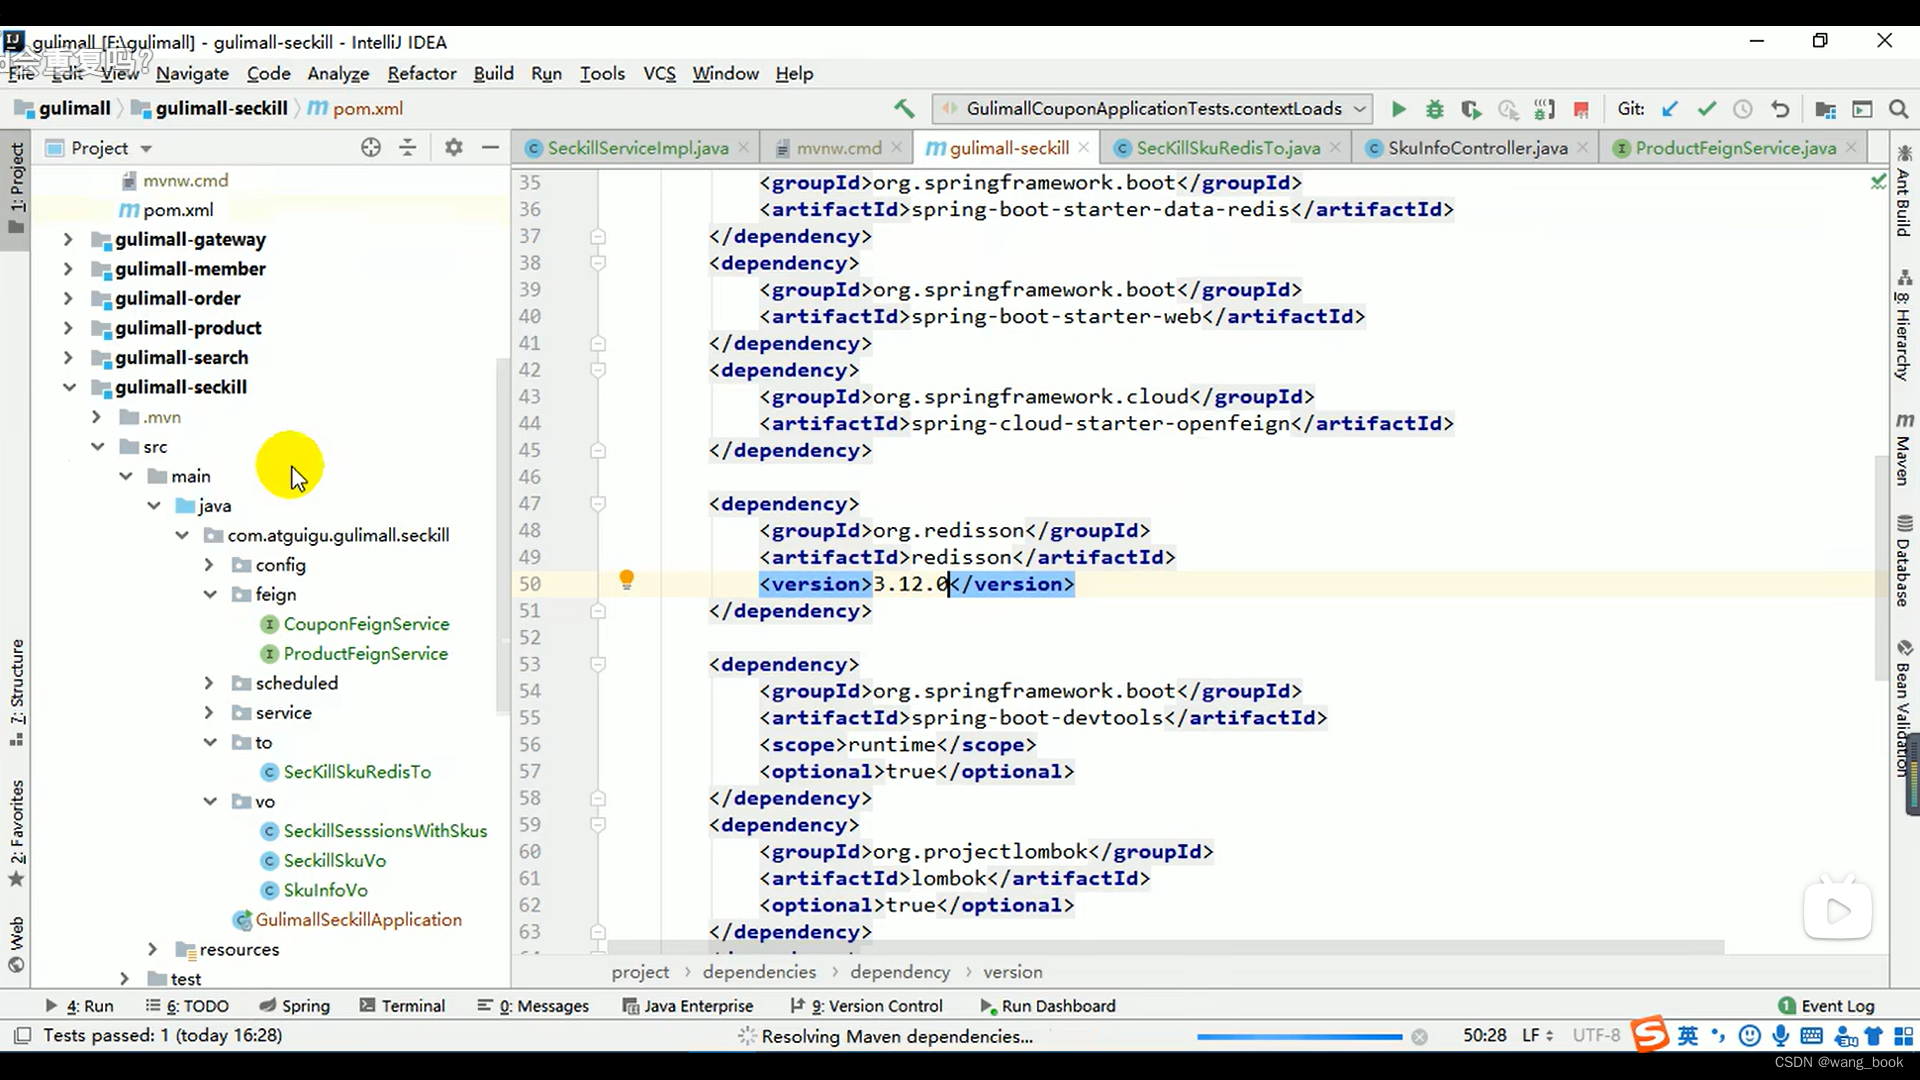The image size is (1920, 1080).
Task: Open the Structure tool window
Action: click(x=17, y=692)
